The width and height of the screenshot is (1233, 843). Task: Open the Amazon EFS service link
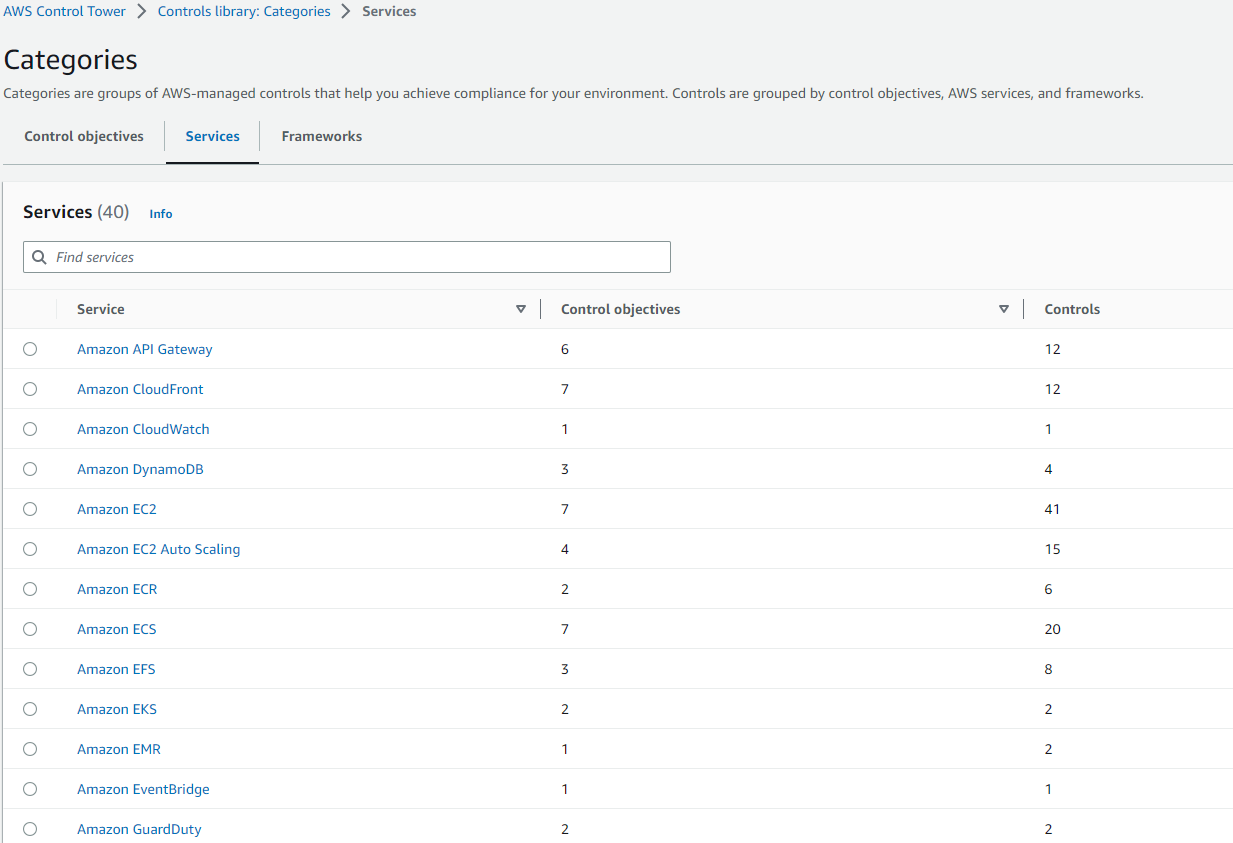click(x=116, y=669)
